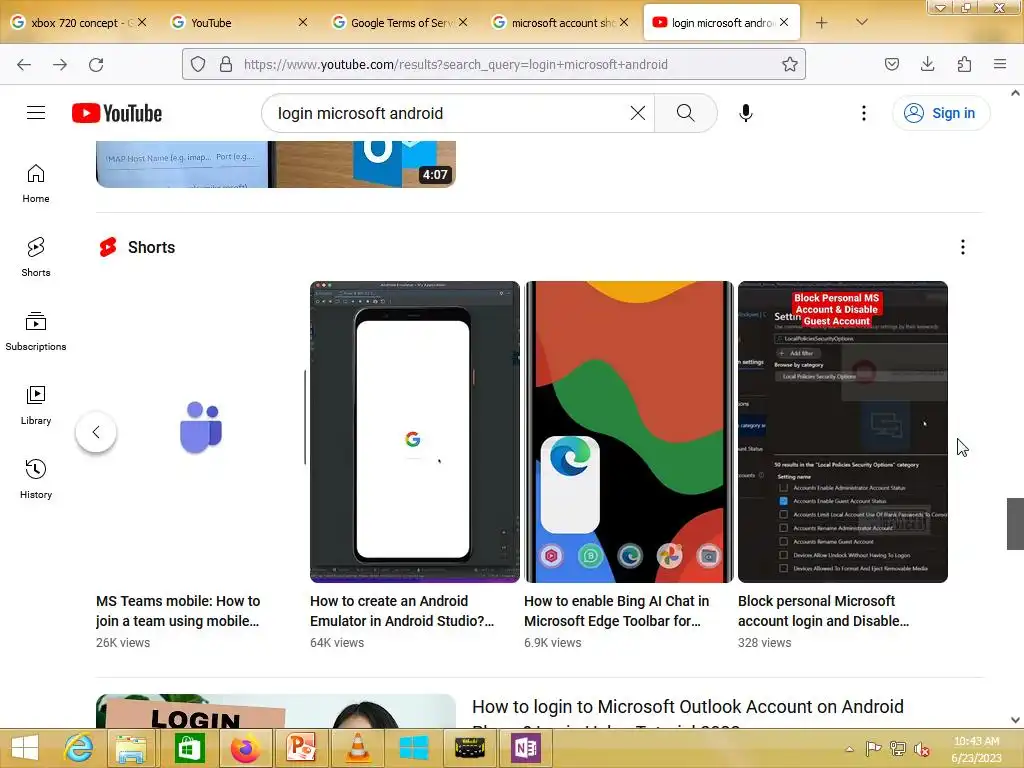Open the 4:07 video thumbnail
Screen dimensions: 1024x768
click(276, 164)
